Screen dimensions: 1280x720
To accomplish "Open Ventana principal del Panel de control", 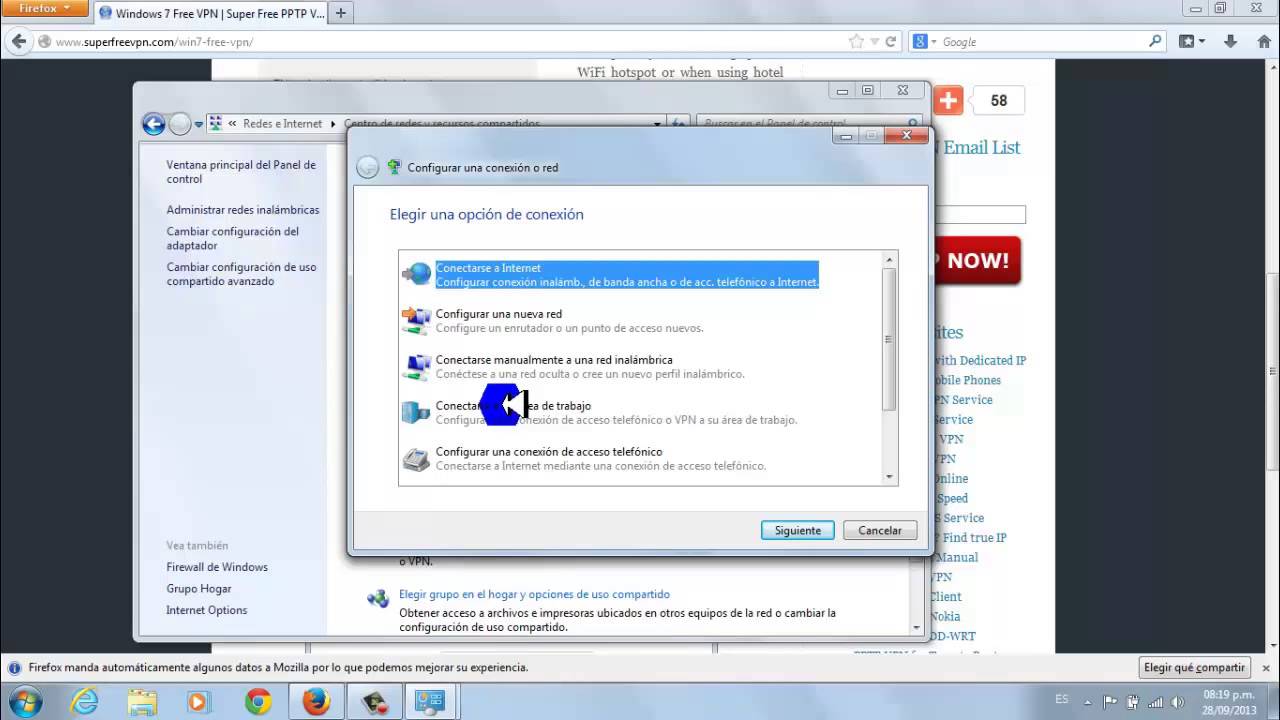I will tap(241, 172).
